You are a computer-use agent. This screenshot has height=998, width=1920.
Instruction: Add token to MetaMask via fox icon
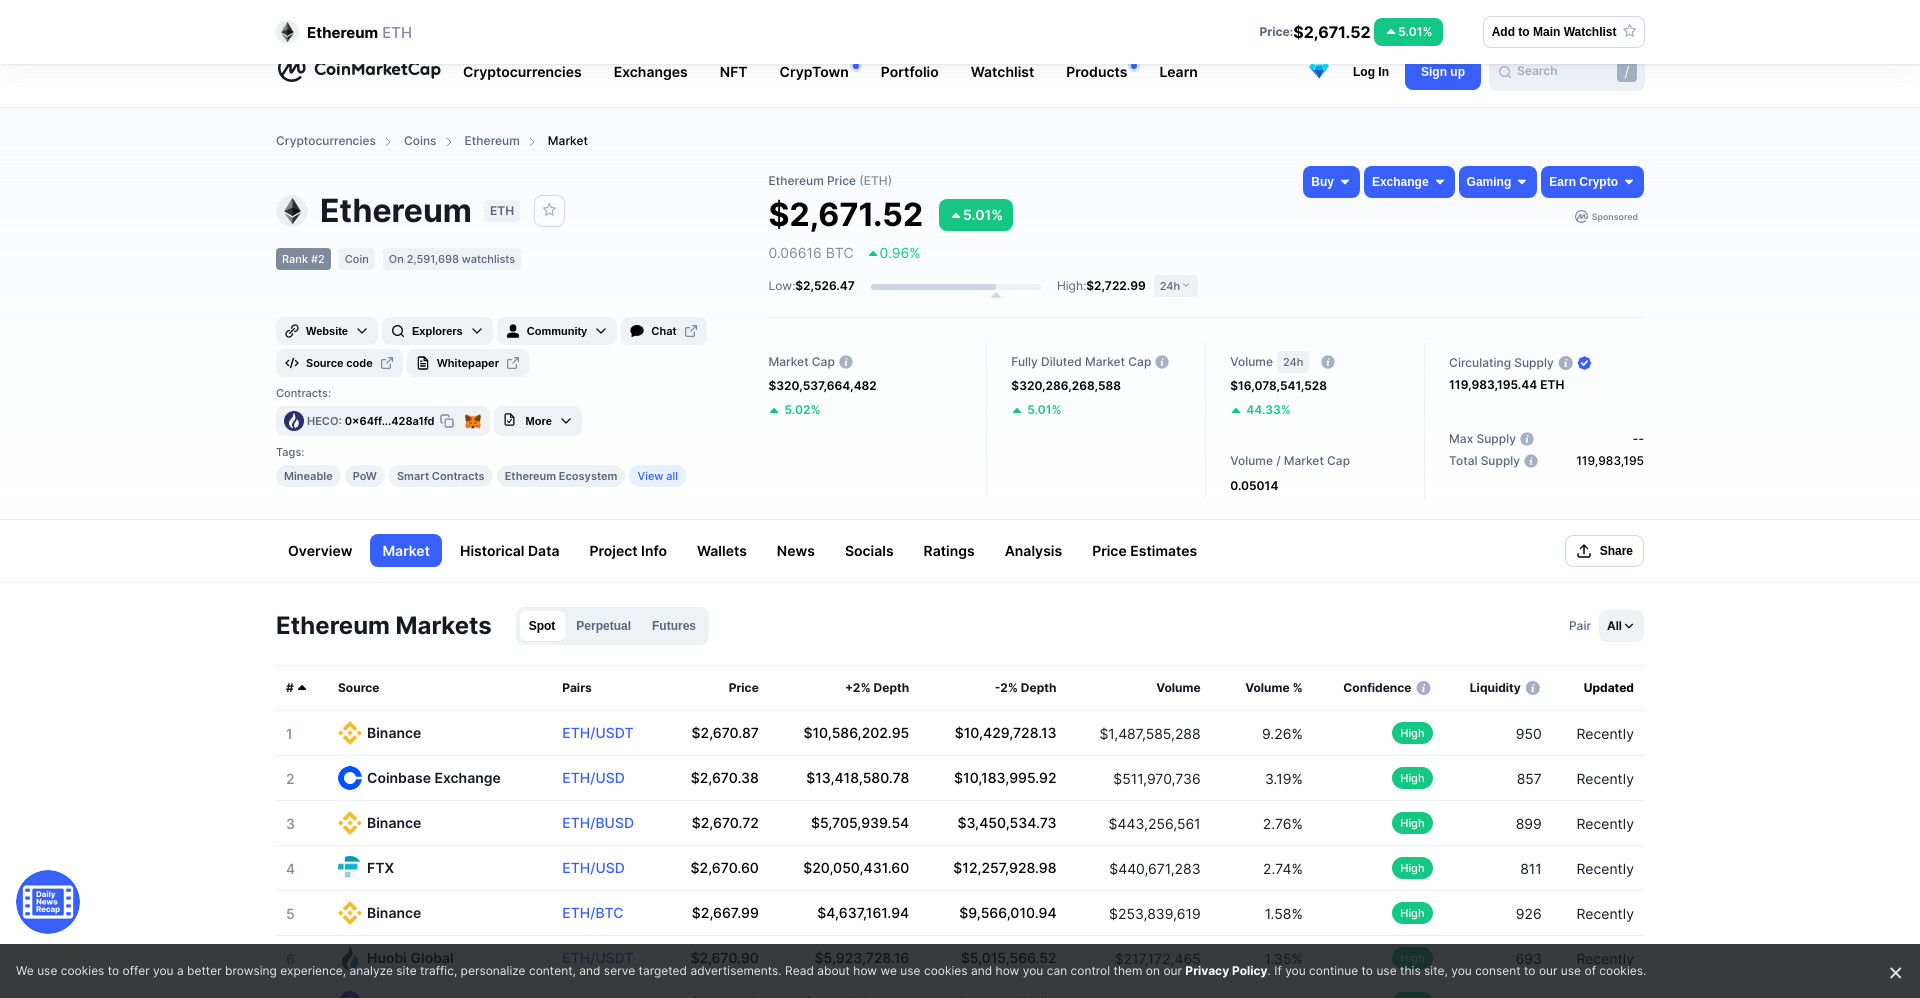pos(473,421)
